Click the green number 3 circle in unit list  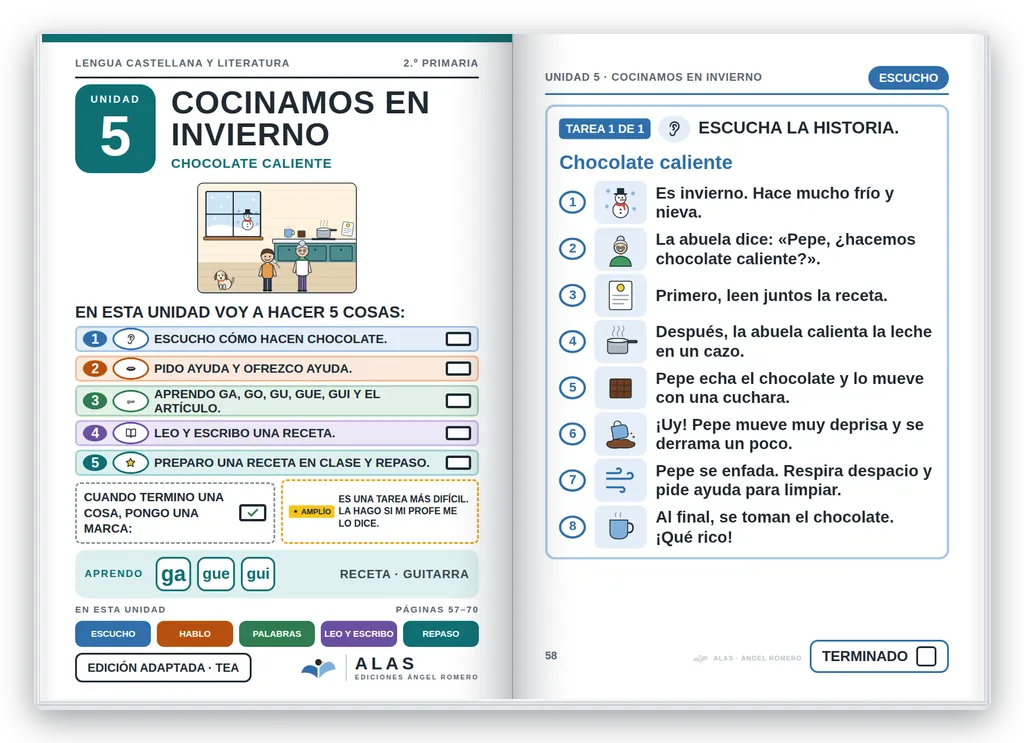click(95, 401)
